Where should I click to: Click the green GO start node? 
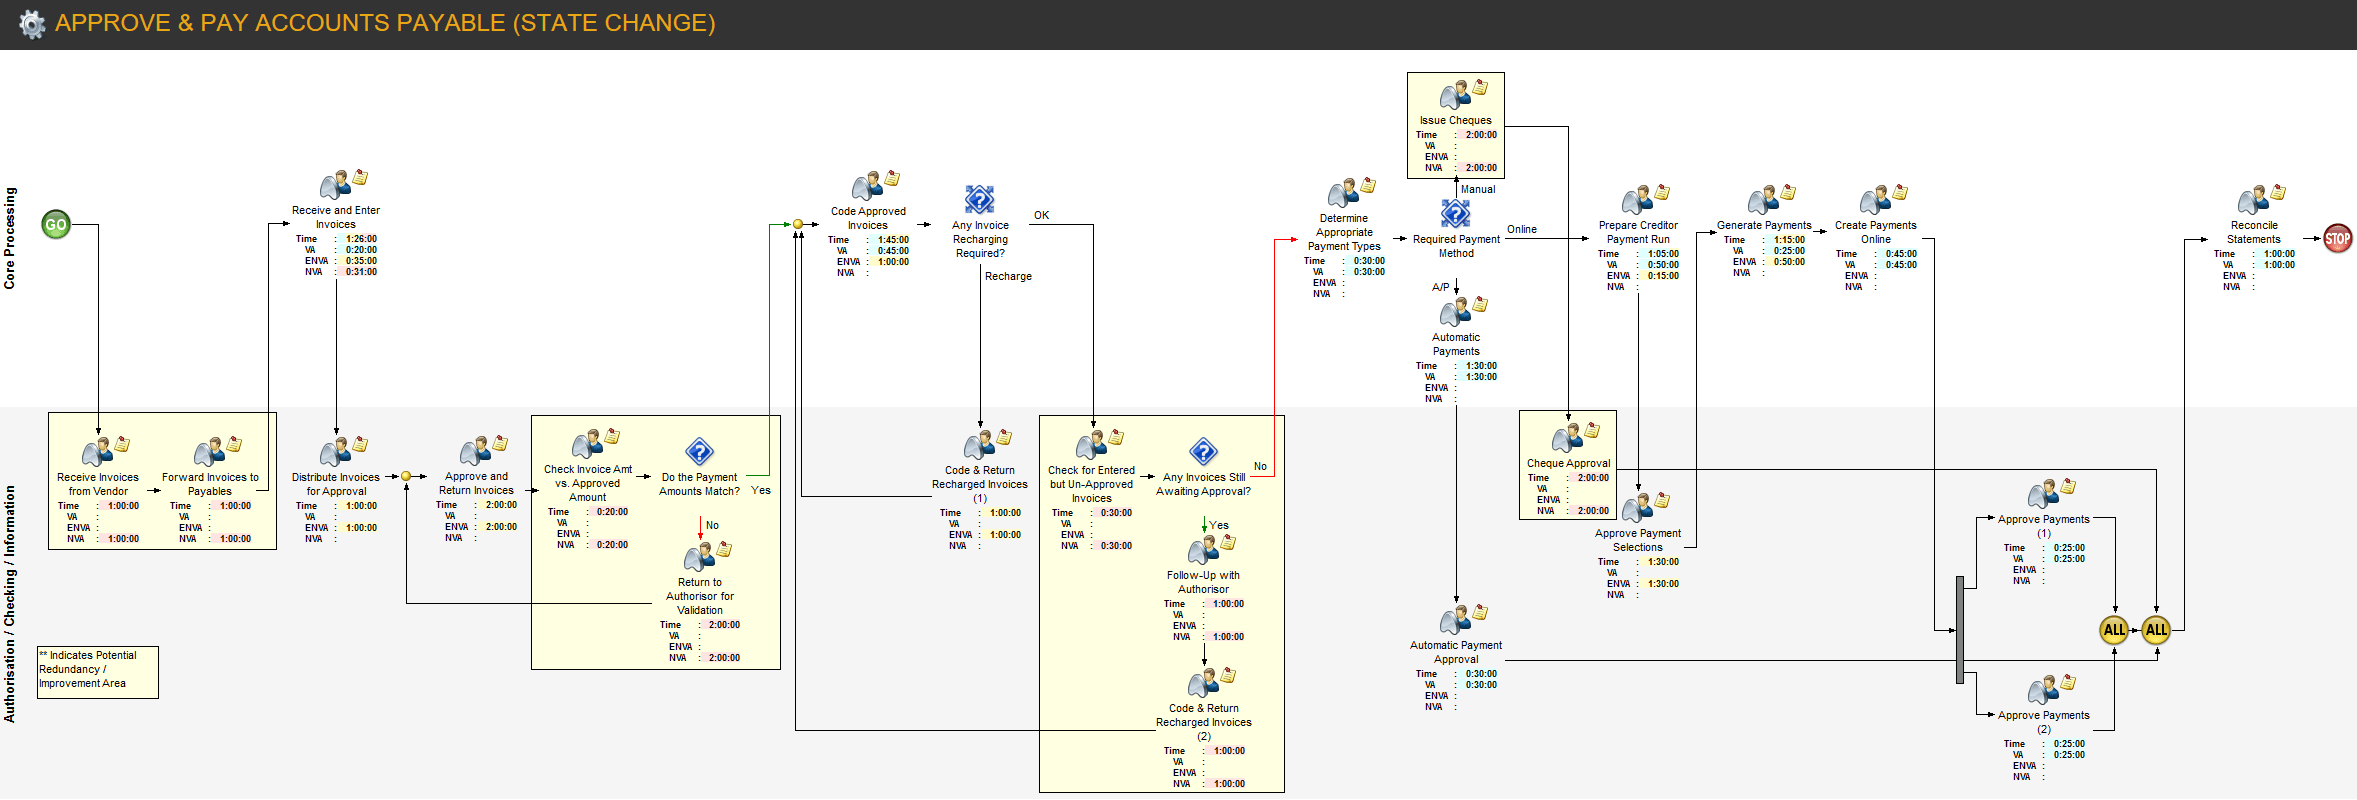pos(56,225)
